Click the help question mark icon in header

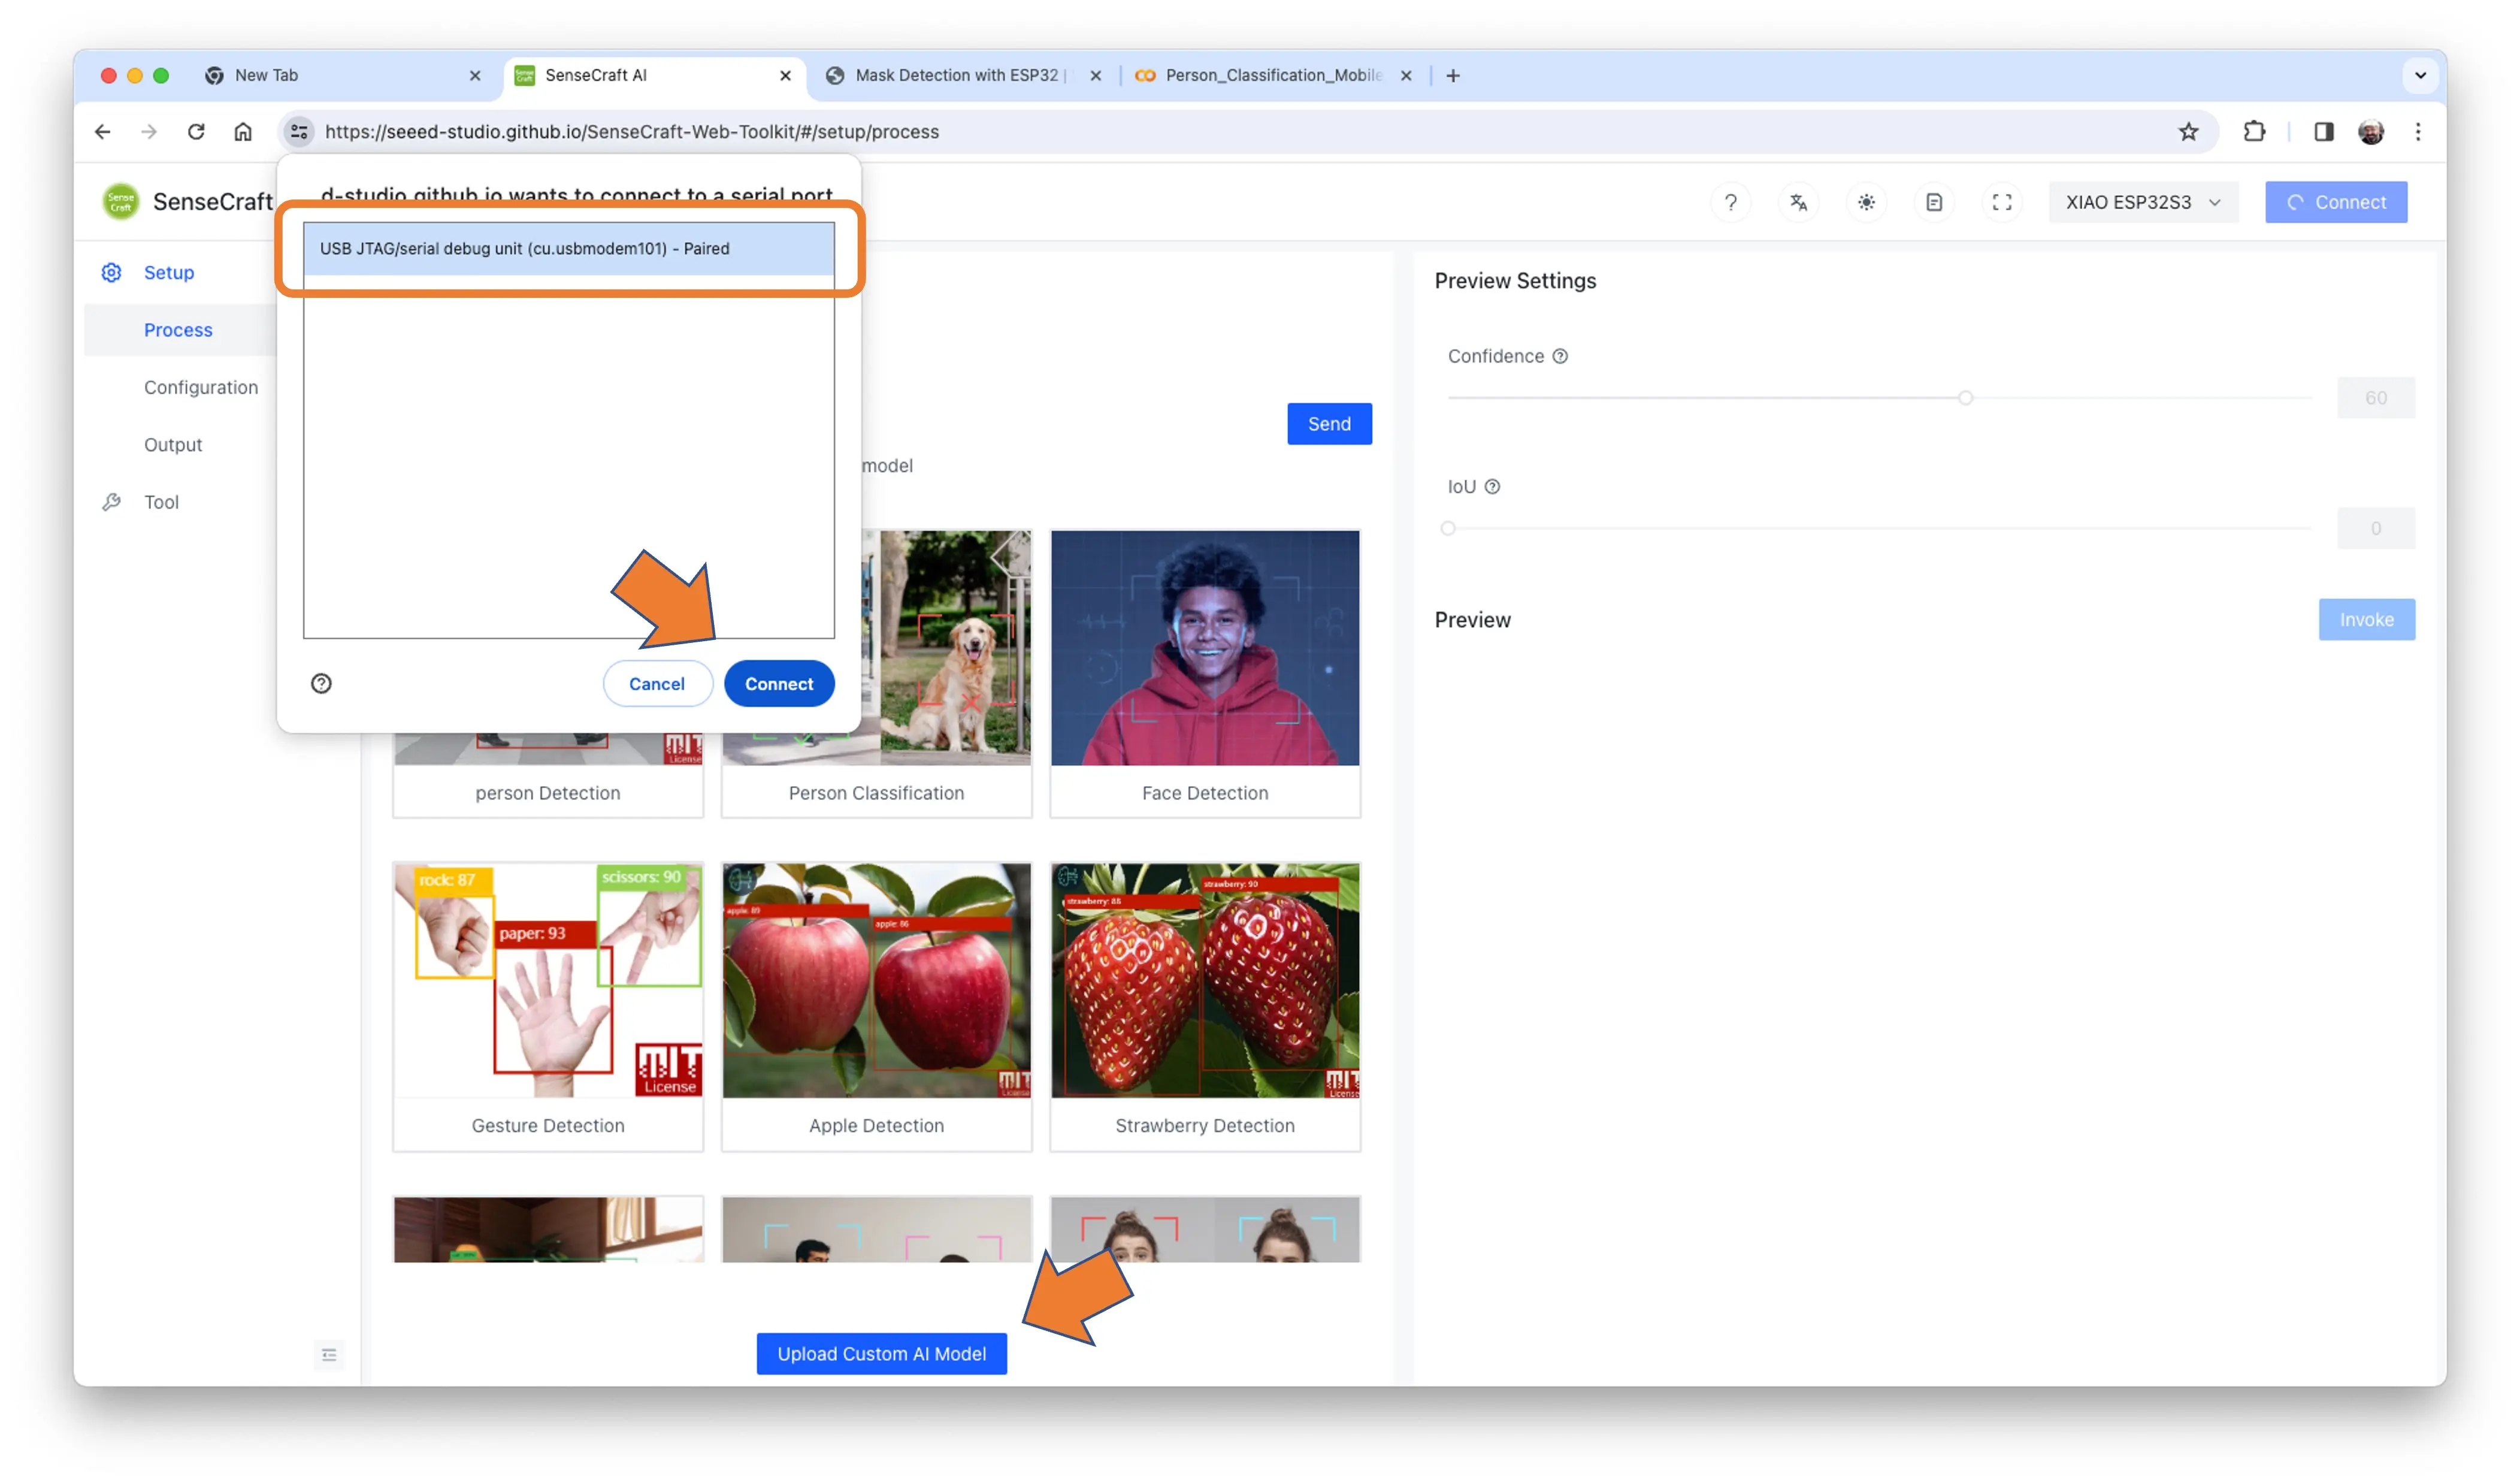point(1730,202)
